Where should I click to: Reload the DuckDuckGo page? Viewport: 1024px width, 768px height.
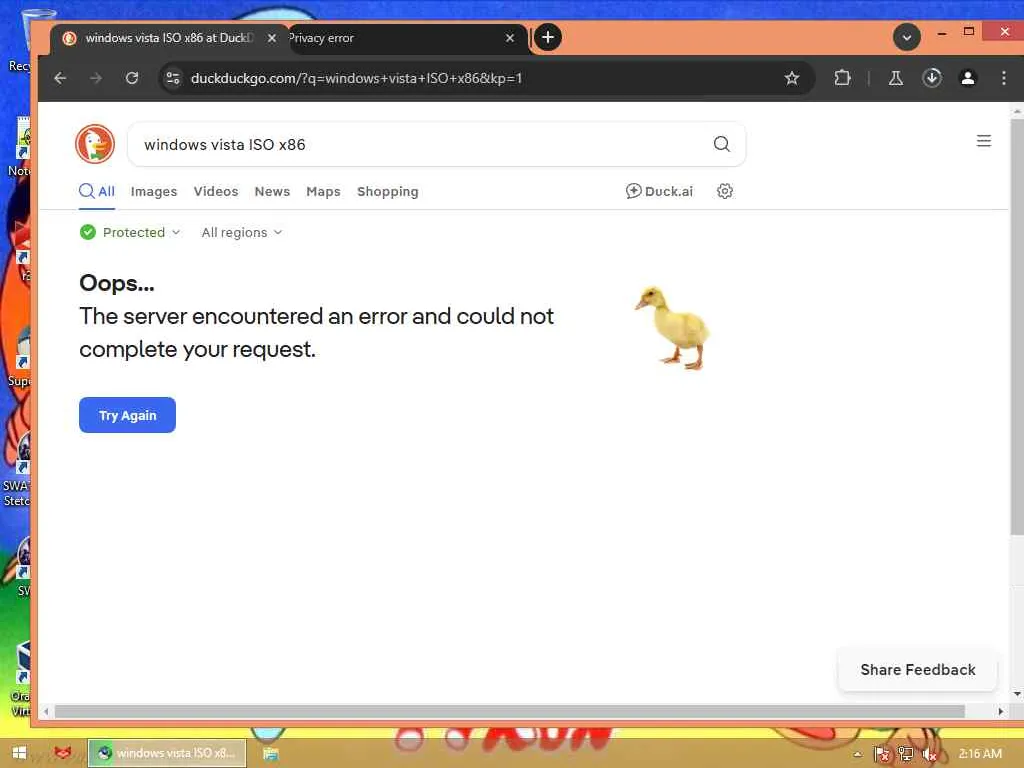coord(132,78)
